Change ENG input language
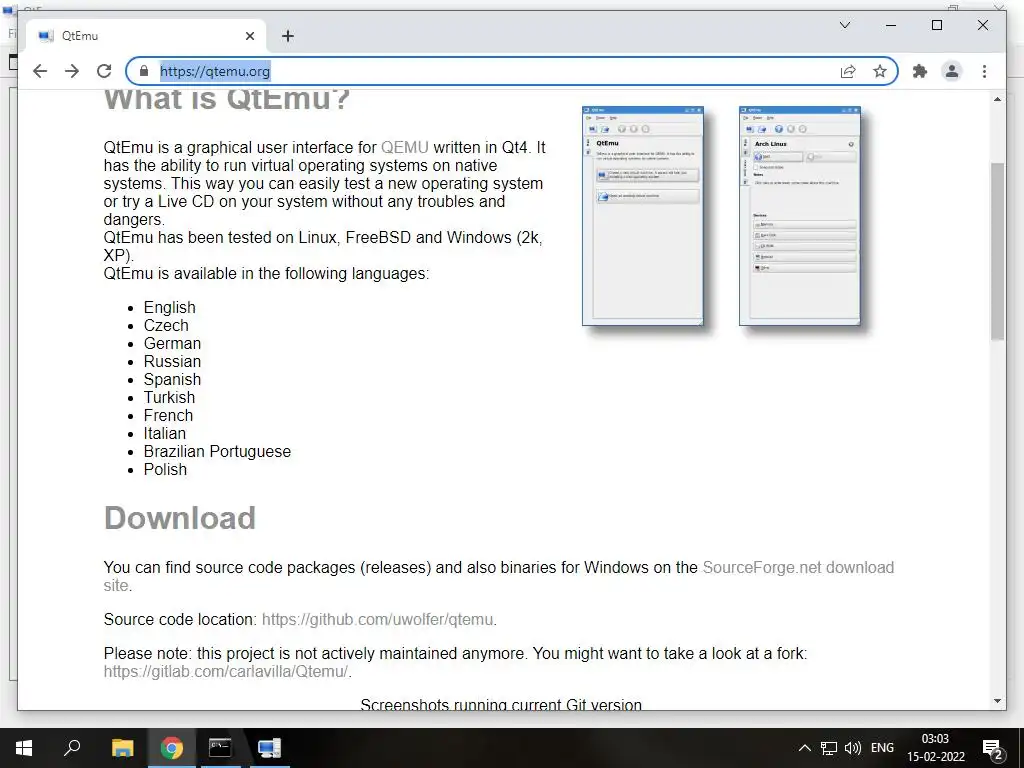This screenshot has width=1024, height=768. click(882, 748)
